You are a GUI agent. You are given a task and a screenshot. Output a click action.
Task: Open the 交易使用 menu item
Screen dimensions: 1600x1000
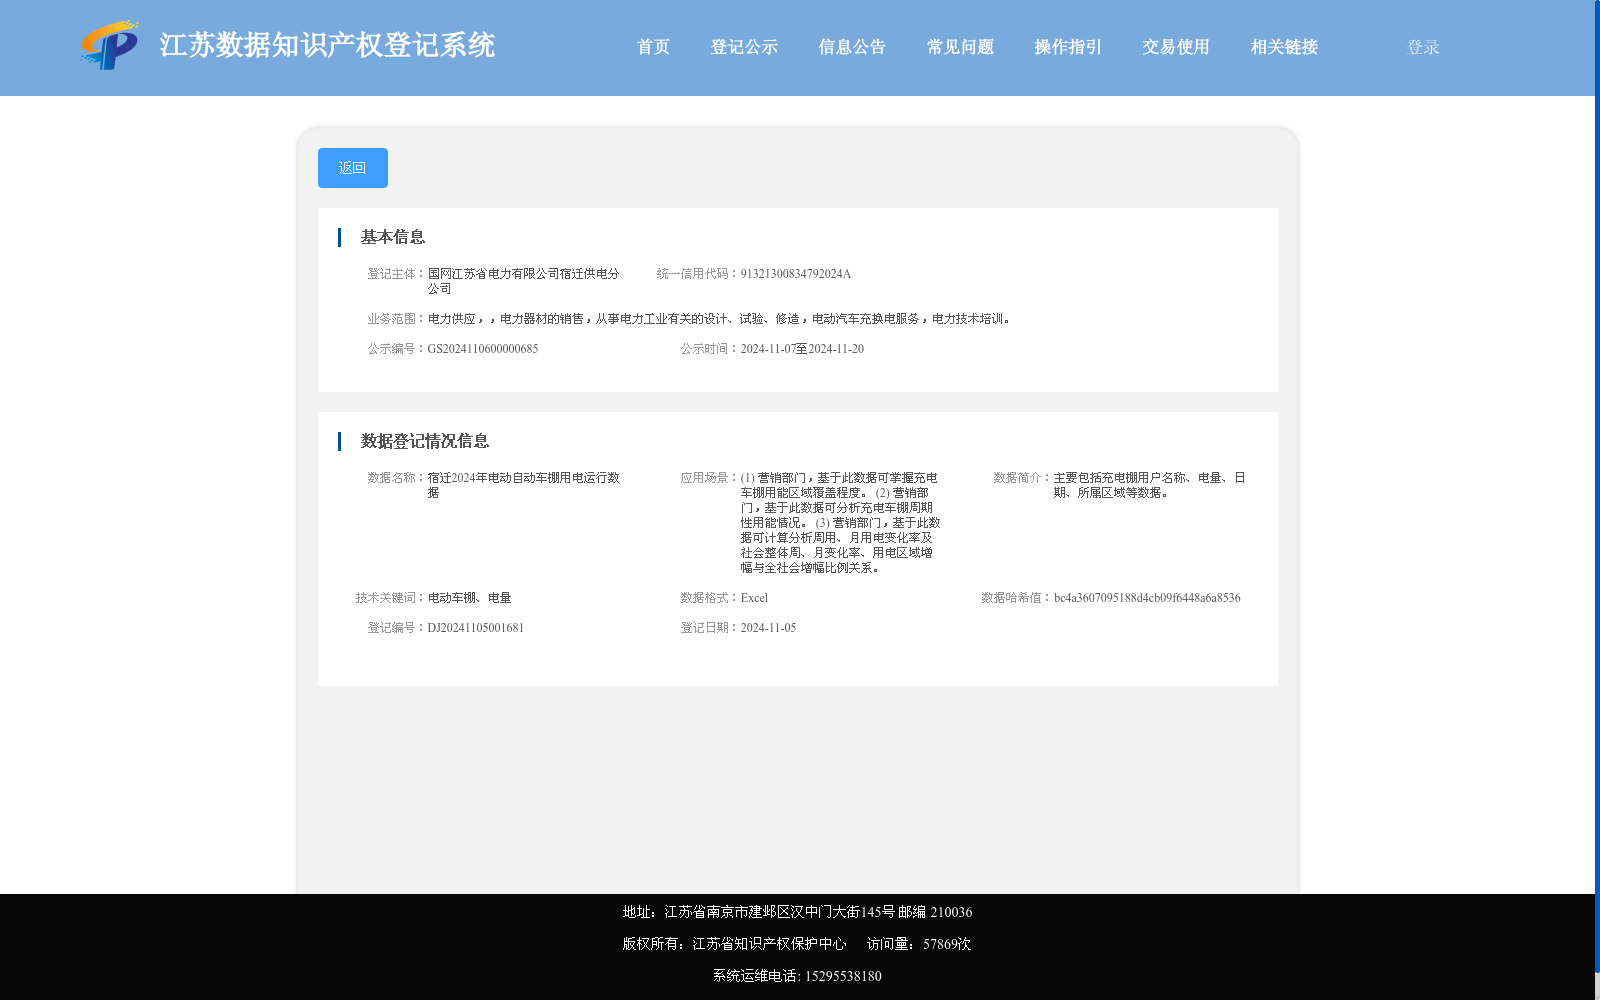(x=1176, y=47)
